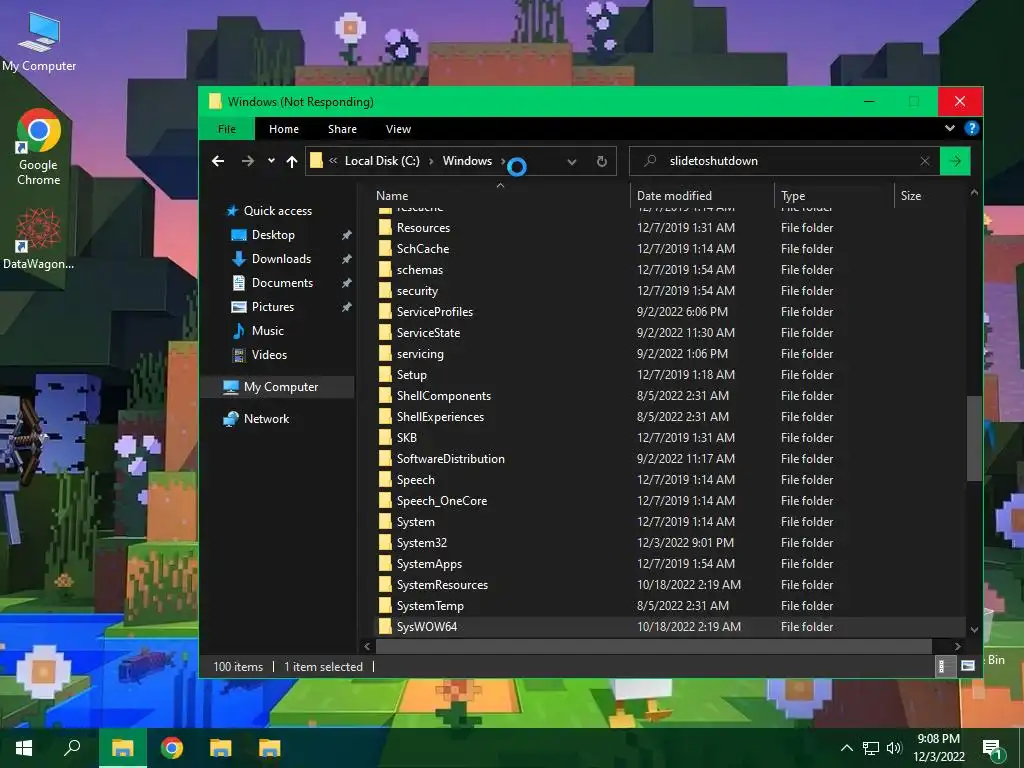Clear the slidetoshutdown search text
This screenshot has width=1024, height=768.
[x=925, y=161]
